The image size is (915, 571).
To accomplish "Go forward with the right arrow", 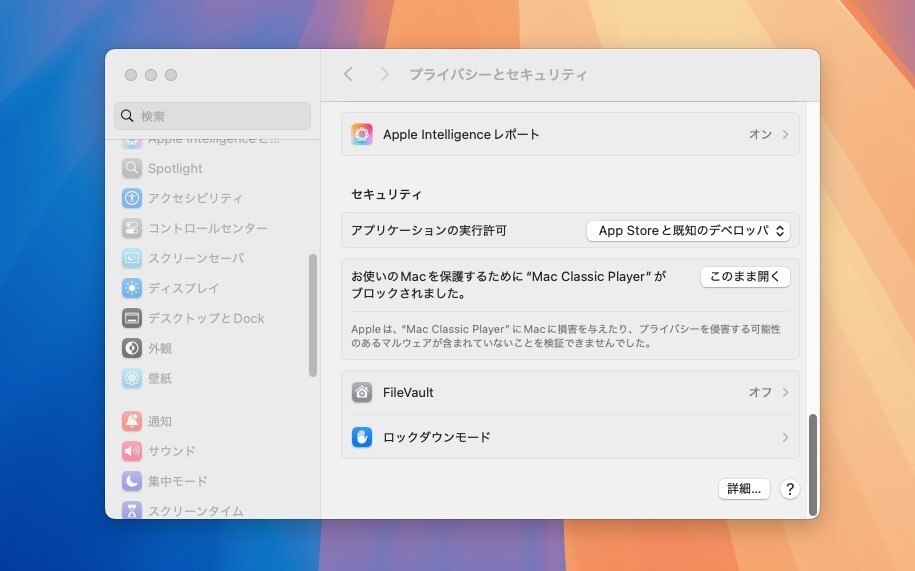I will click(x=384, y=74).
